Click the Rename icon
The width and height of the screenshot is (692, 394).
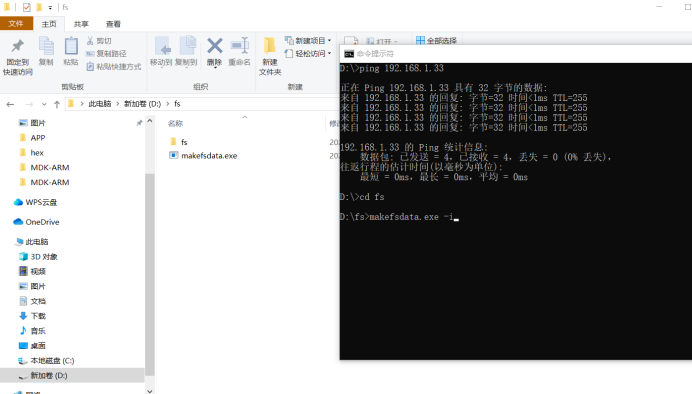[240, 46]
